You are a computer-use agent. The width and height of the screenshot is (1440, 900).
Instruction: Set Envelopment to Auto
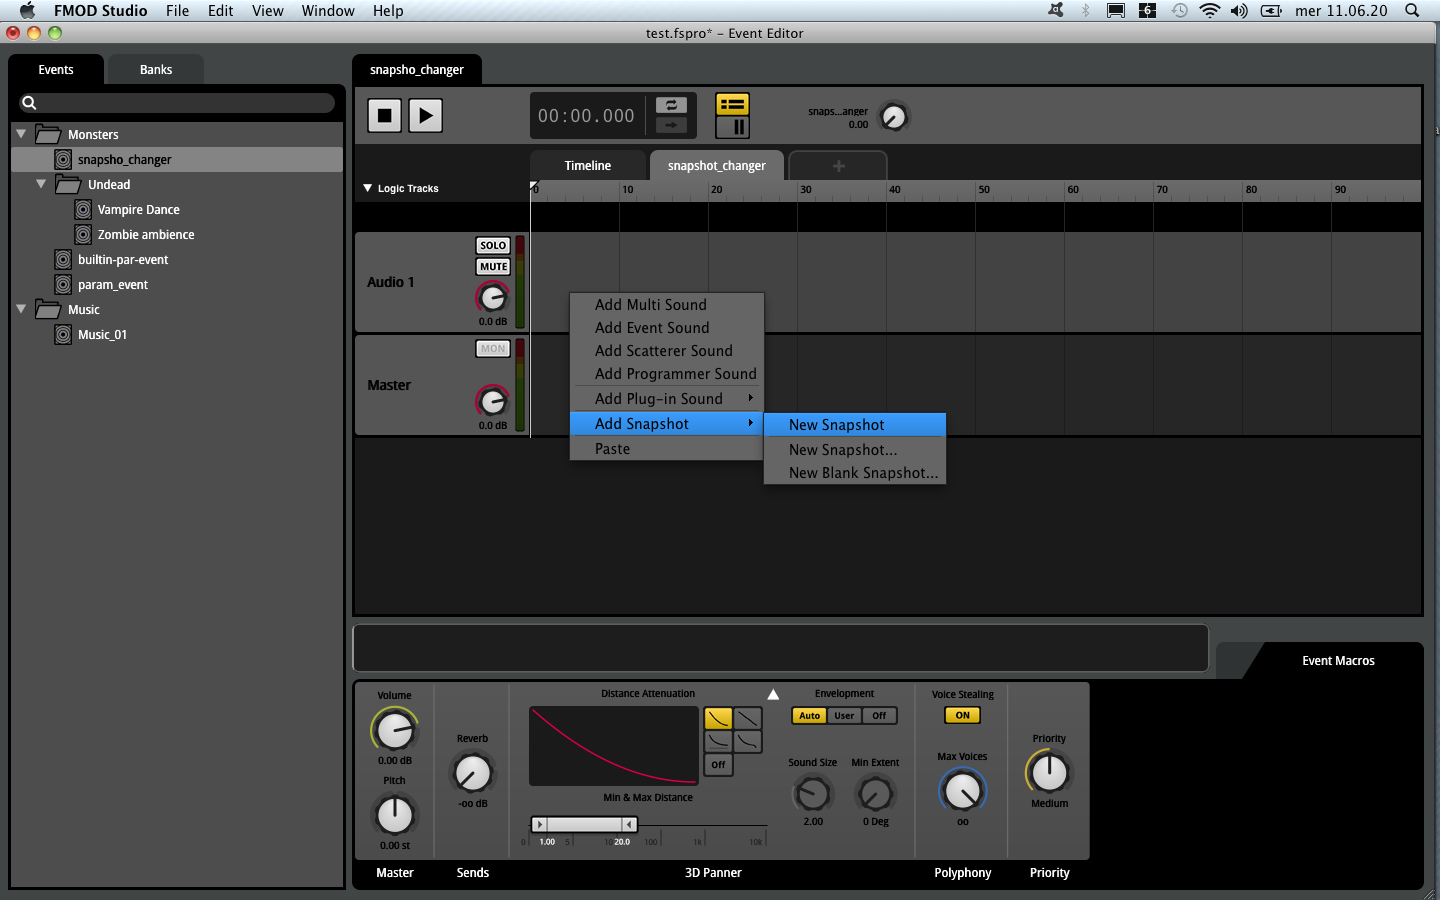click(x=809, y=716)
